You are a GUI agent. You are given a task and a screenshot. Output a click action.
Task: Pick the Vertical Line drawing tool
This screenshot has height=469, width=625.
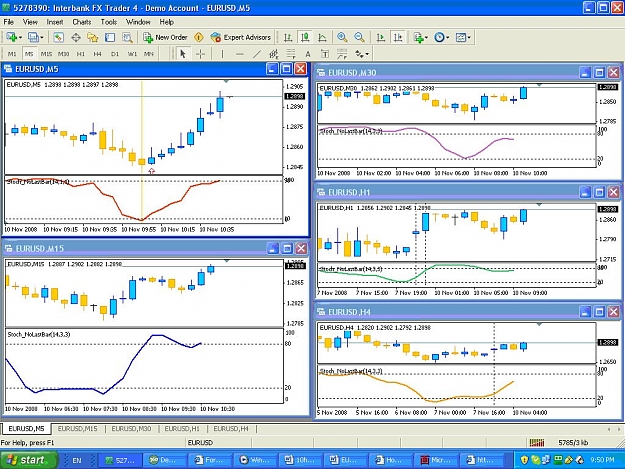click(222, 54)
